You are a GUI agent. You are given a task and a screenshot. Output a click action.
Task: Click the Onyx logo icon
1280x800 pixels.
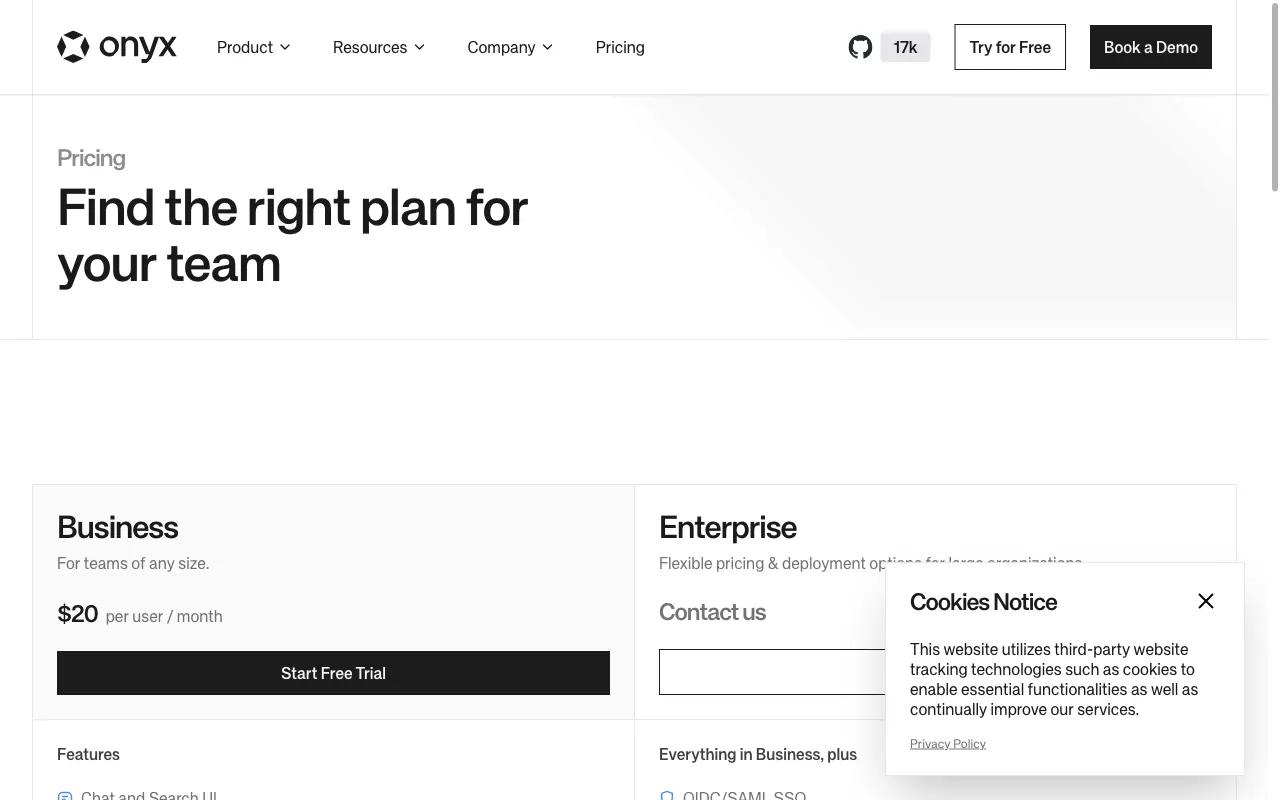(x=73, y=47)
